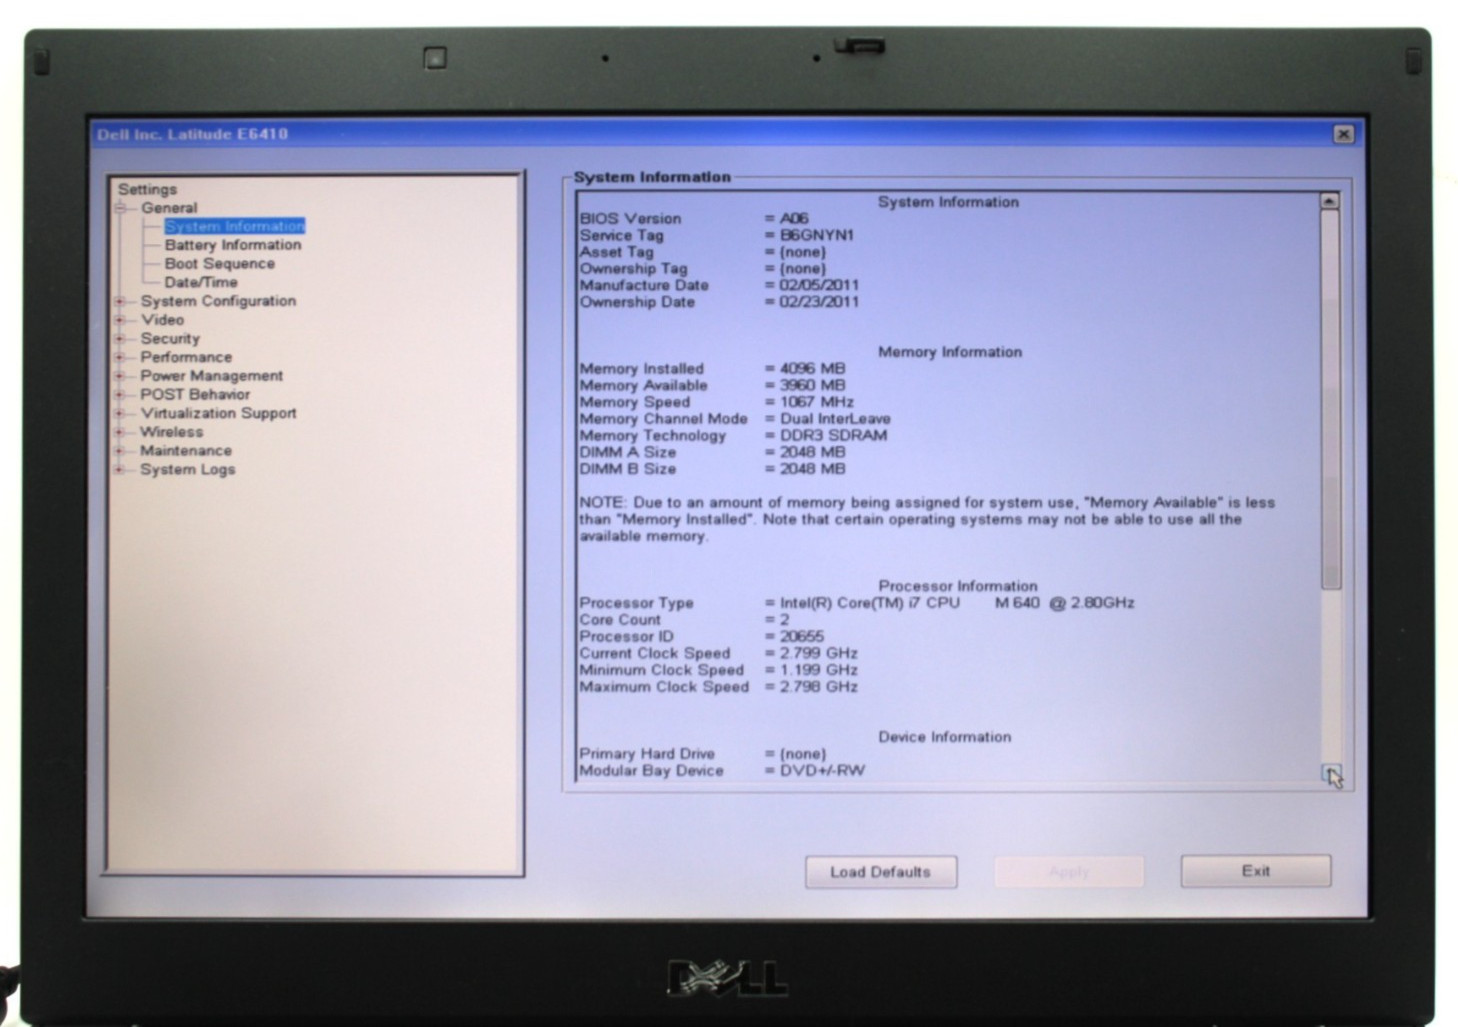Image resolution: width=1458 pixels, height=1027 pixels.
Task: Open Date/Time settings
Action: 201,282
